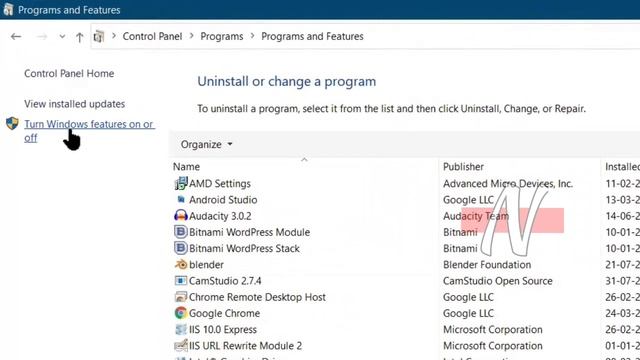Click the Google Chrome logo icon

(181, 313)
